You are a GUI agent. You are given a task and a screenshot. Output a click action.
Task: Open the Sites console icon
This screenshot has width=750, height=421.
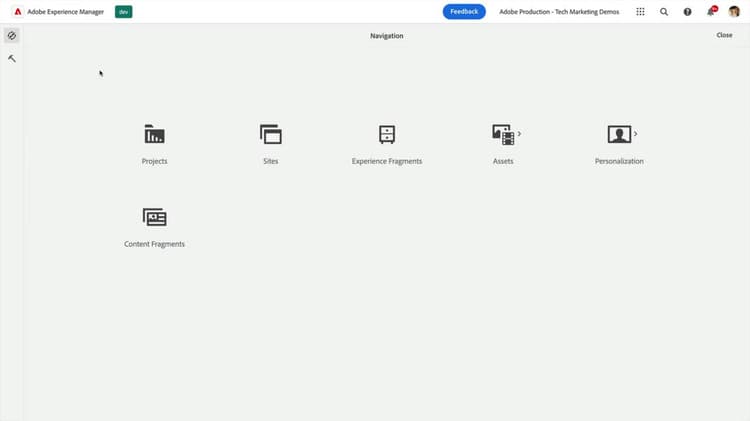[x=271, y=134]
